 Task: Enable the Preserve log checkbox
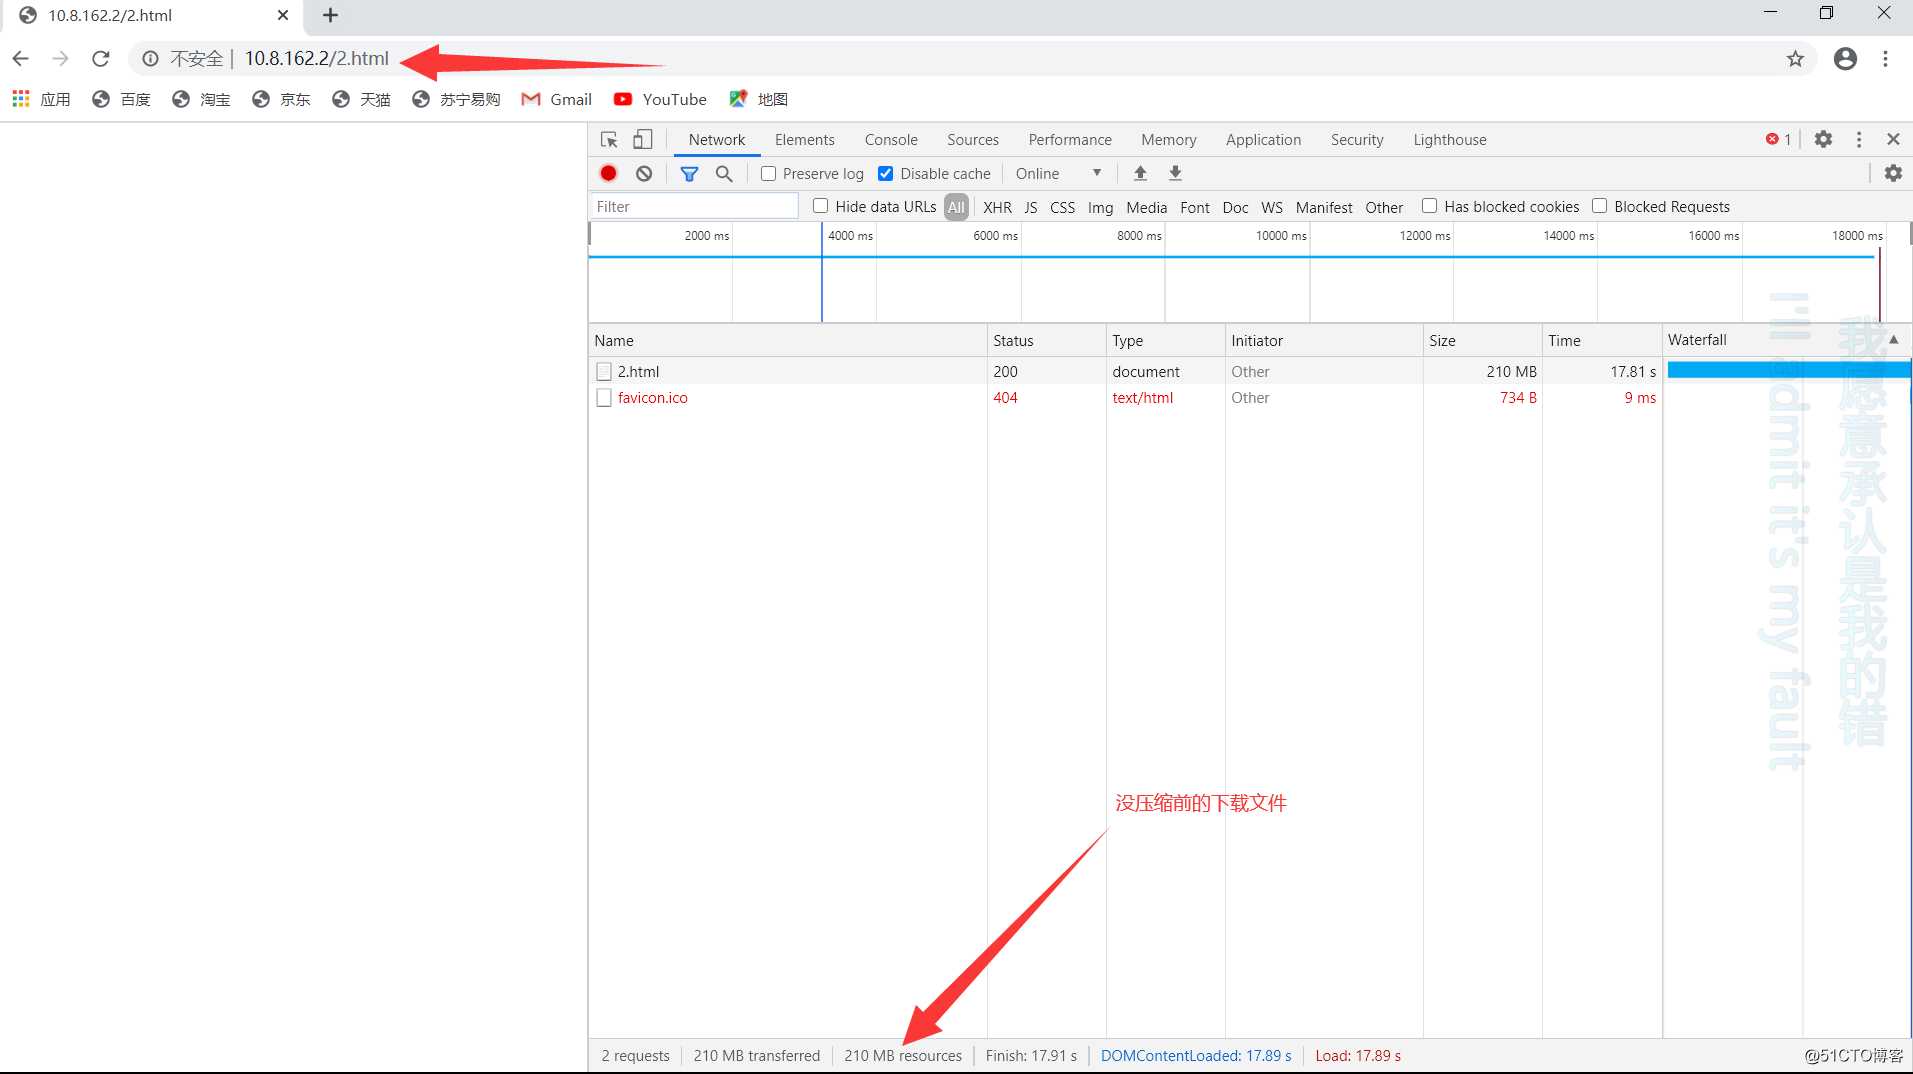point(768,173)
